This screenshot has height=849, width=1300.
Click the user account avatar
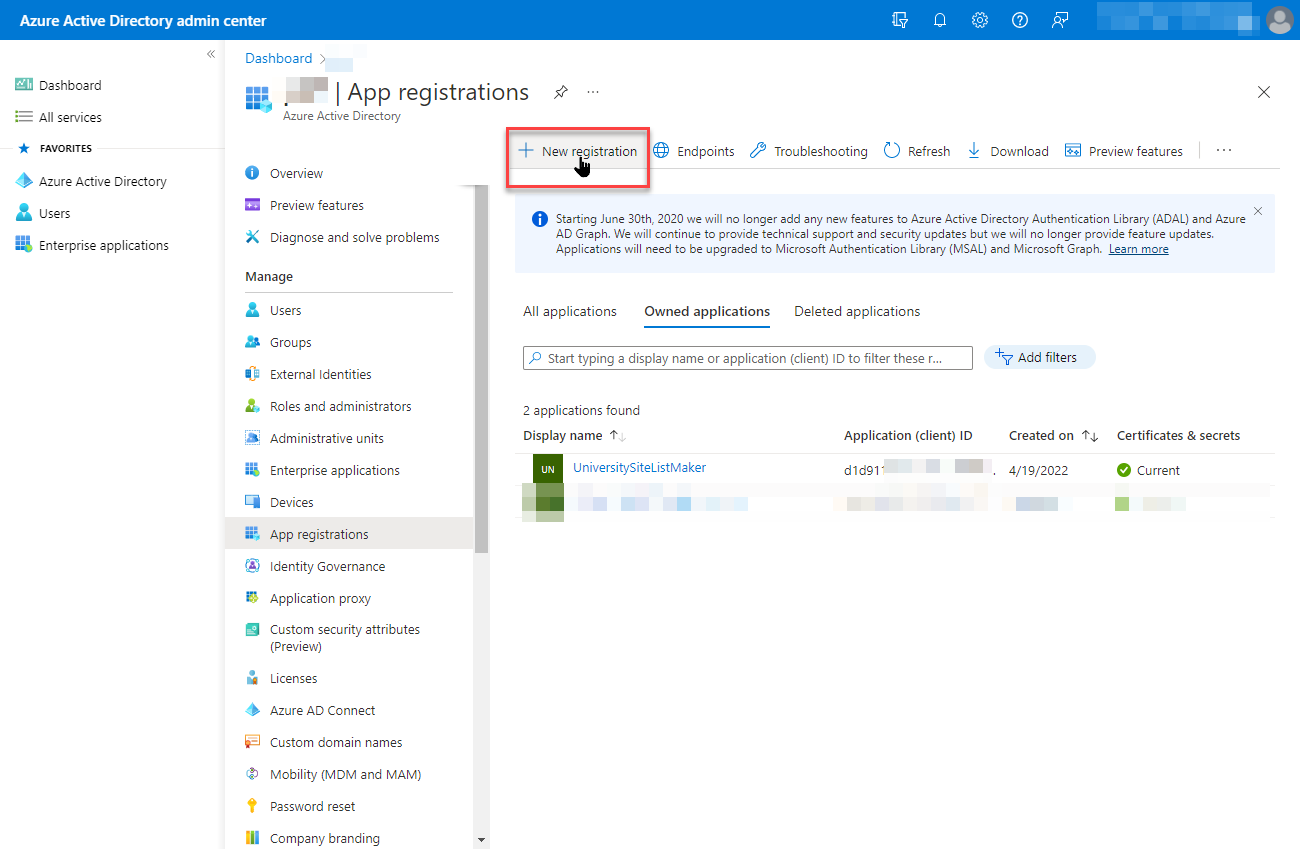point(1279,20)
